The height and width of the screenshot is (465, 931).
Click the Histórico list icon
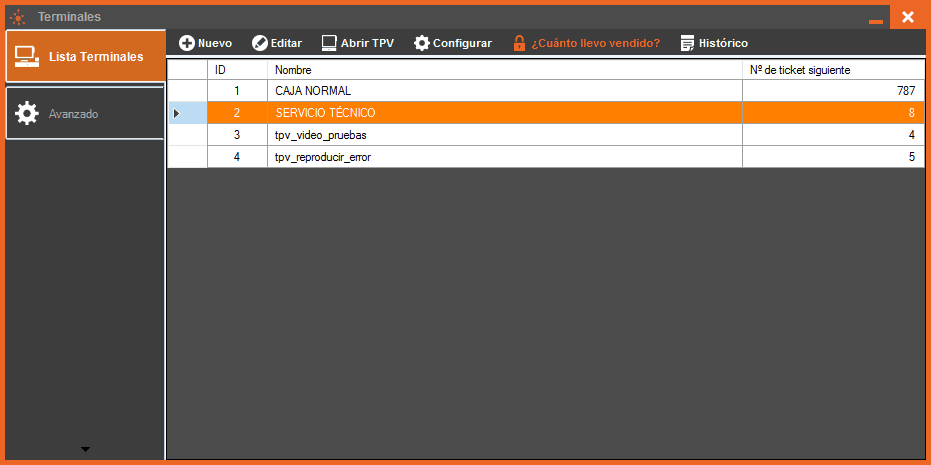click(x=687, y=43)
